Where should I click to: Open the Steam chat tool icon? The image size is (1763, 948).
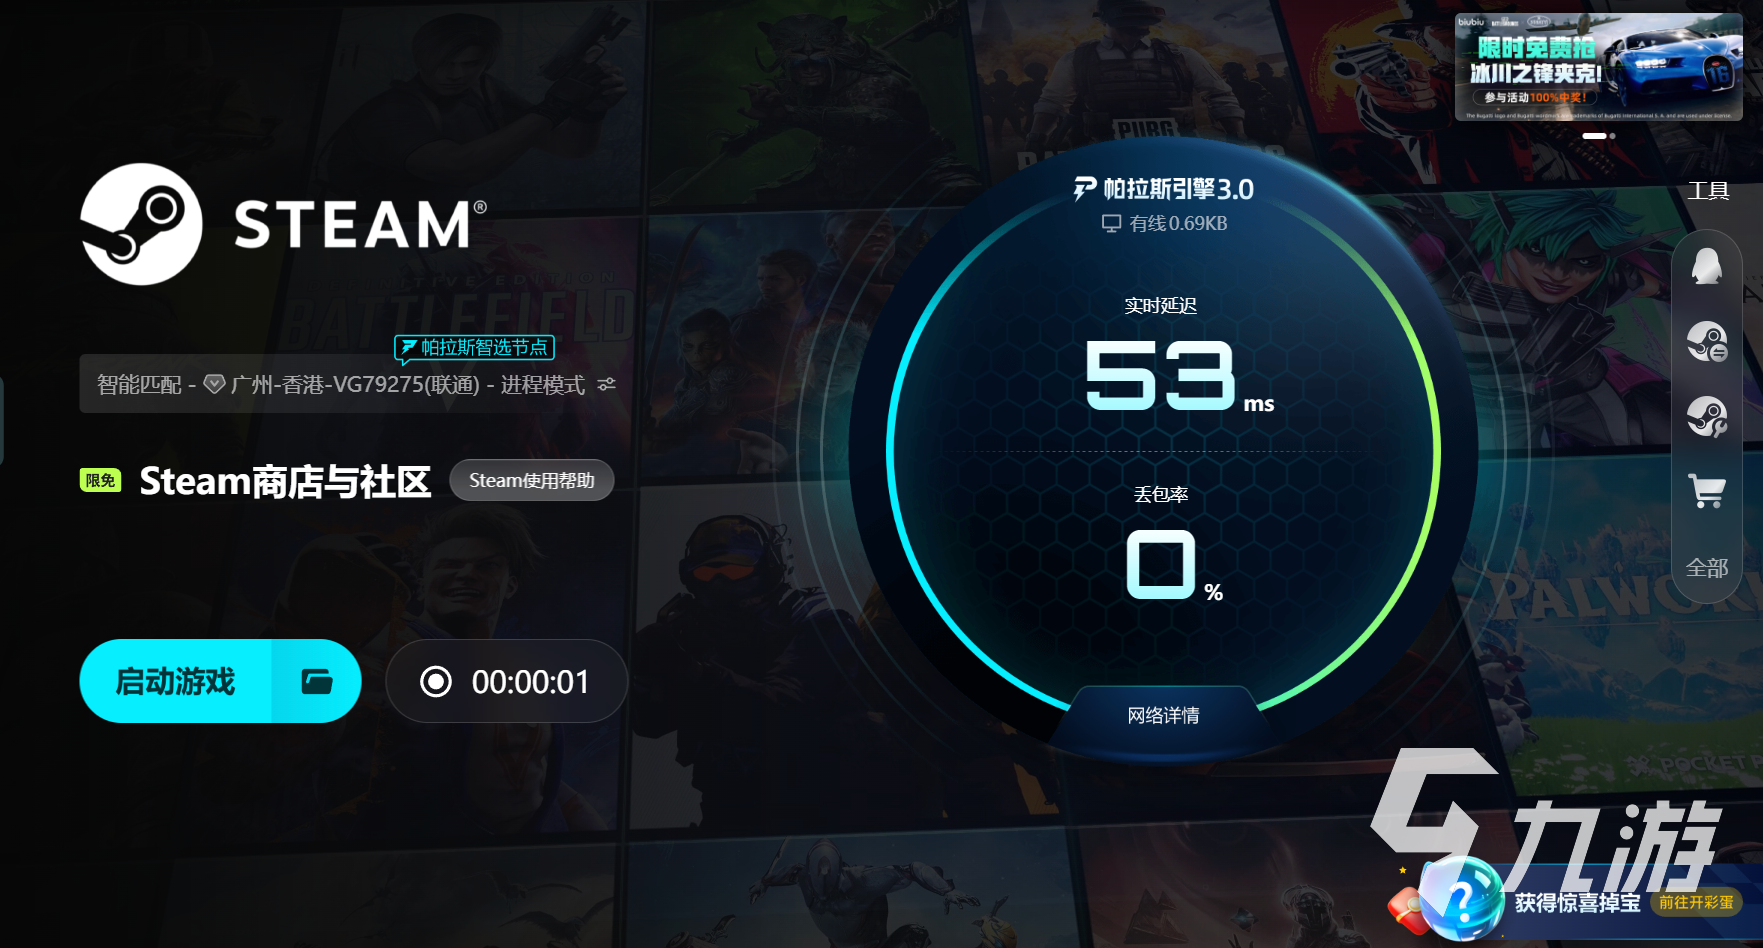(x=1706, y=342)
